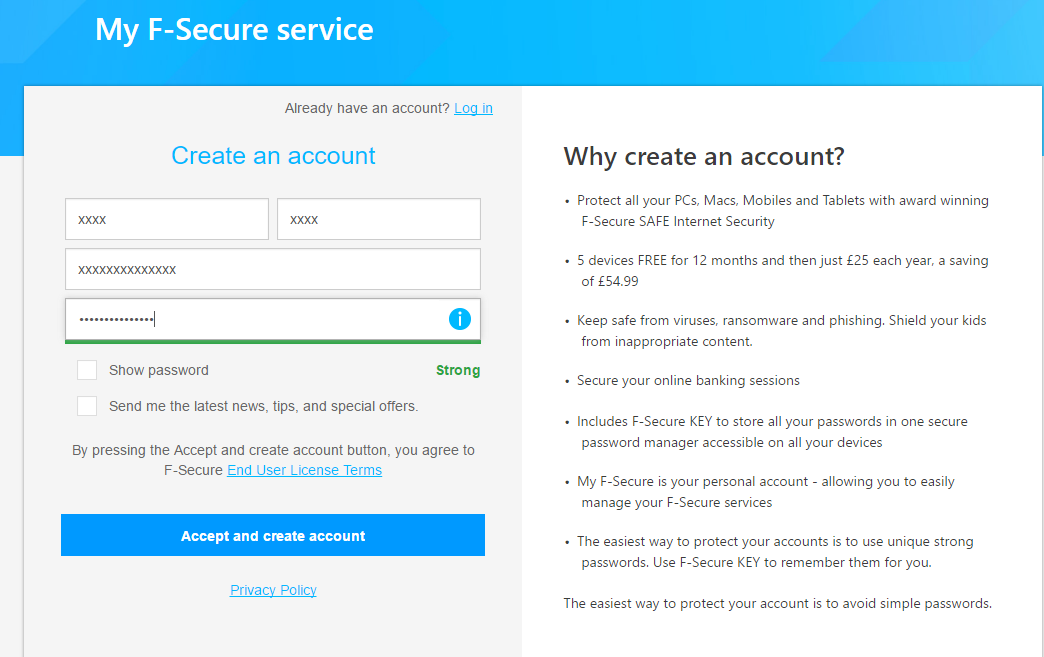Screen dimensions: 1044x657
Task: Click the 'Already have an account?' text
Action: pos(367,108)
